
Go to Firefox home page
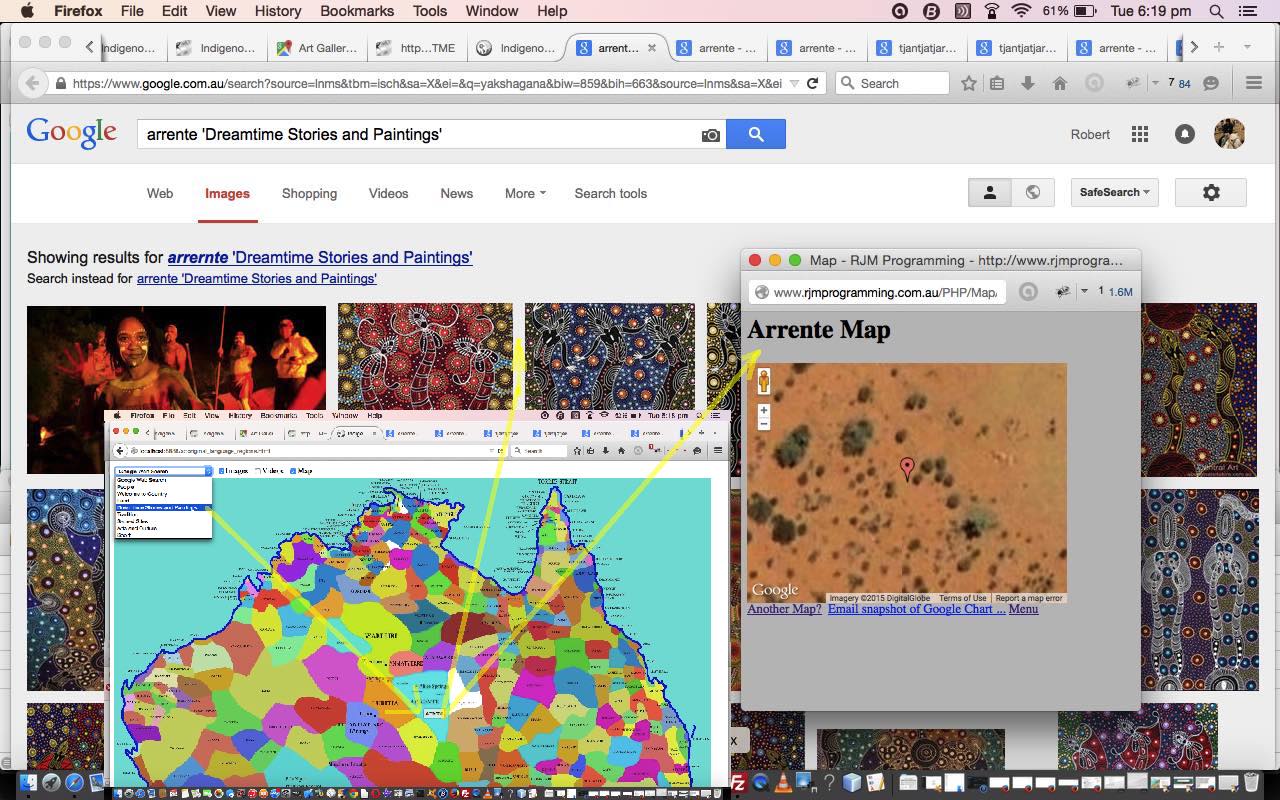coord(1060,83)
